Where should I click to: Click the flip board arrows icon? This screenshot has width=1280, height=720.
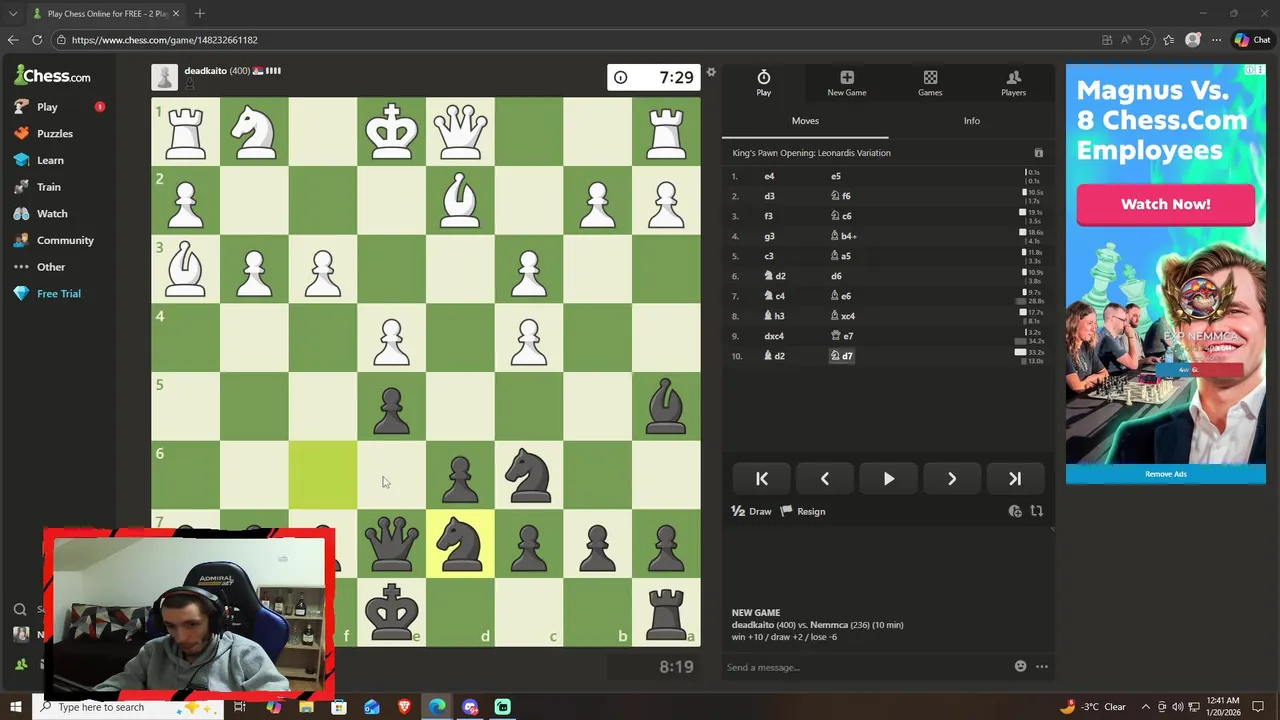1037,512
